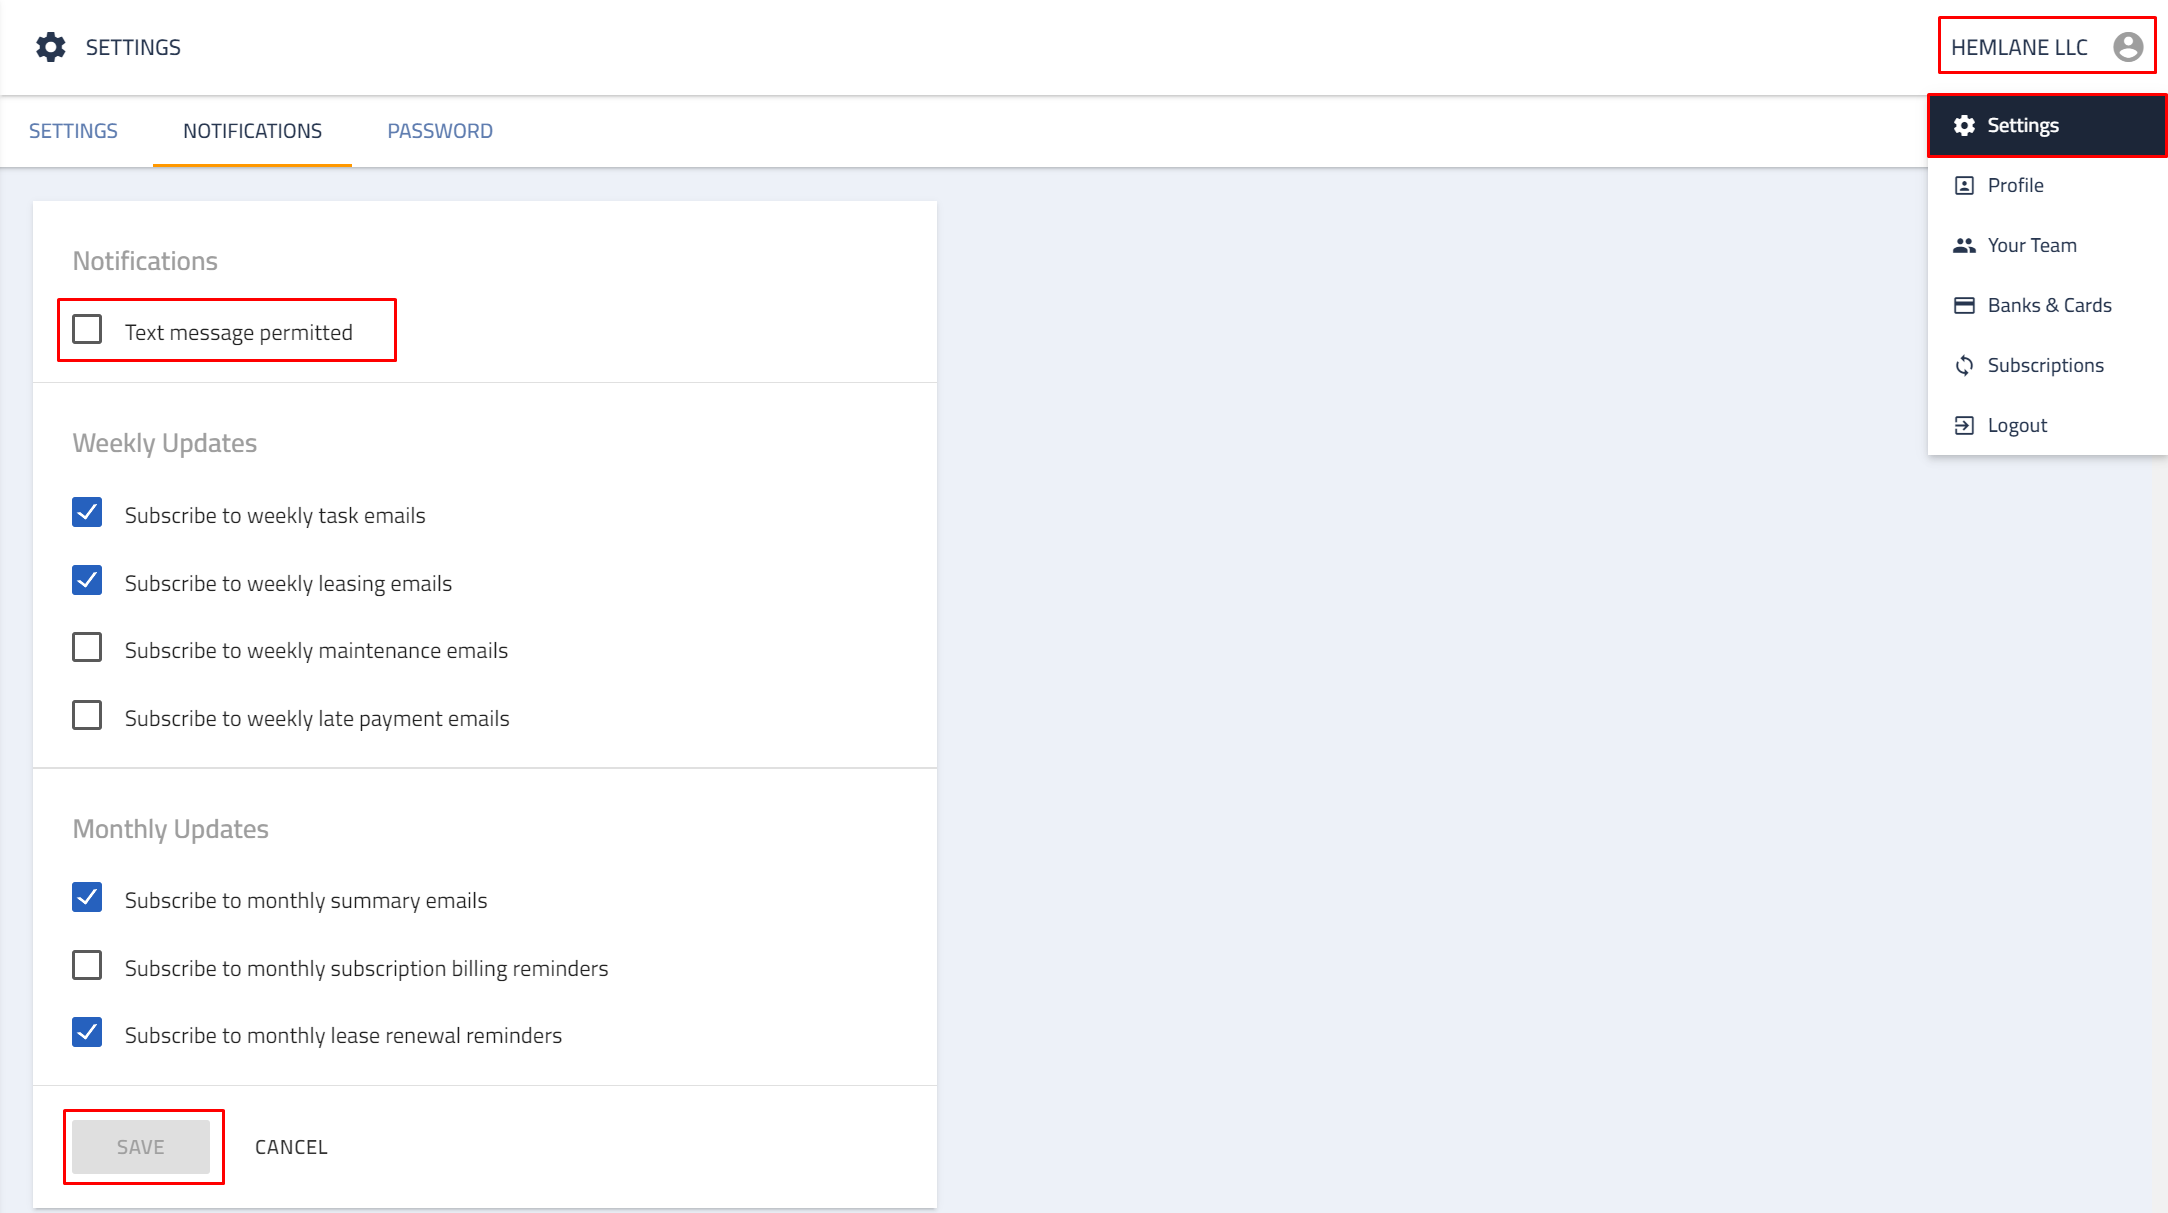This screenshot has width=2168, height=1213.
Task: Choose Settings from the account menu
Action: coord(2047,125)
